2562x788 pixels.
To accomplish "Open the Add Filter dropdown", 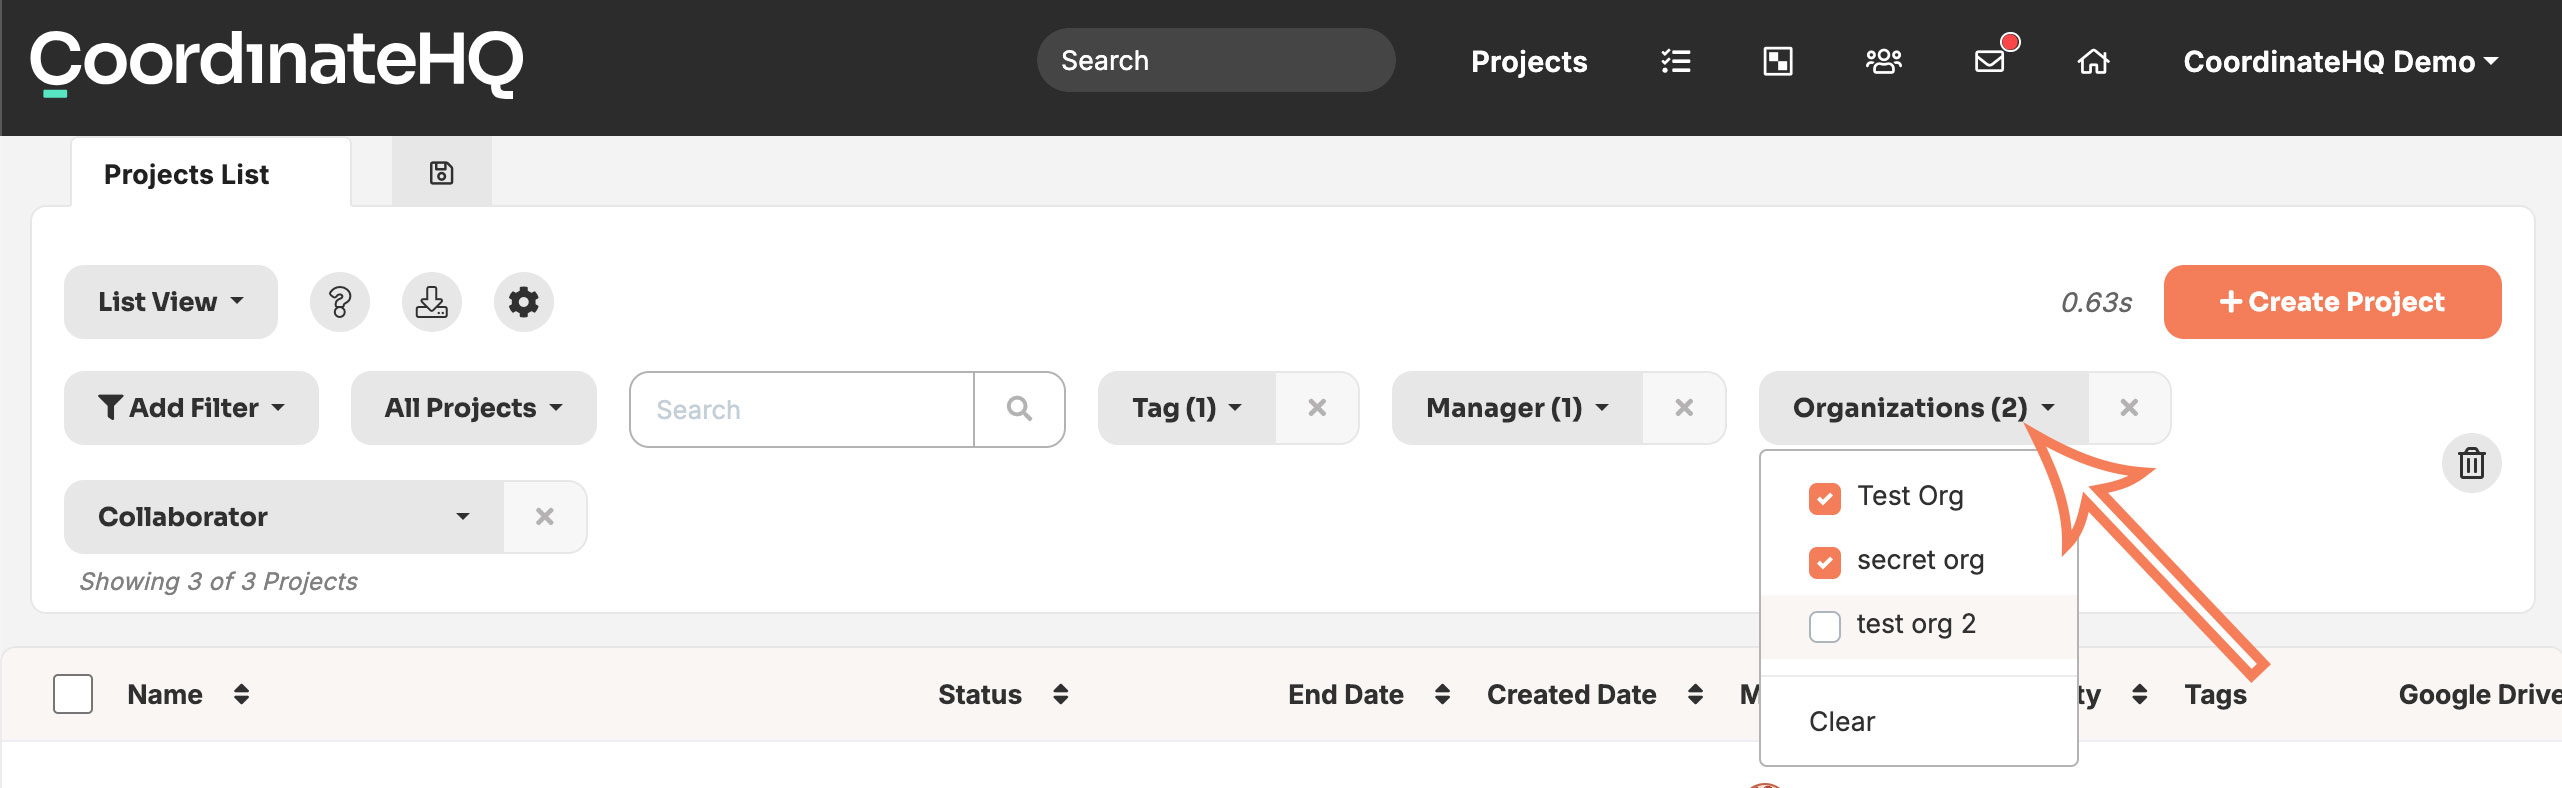I will pos(191,408).
